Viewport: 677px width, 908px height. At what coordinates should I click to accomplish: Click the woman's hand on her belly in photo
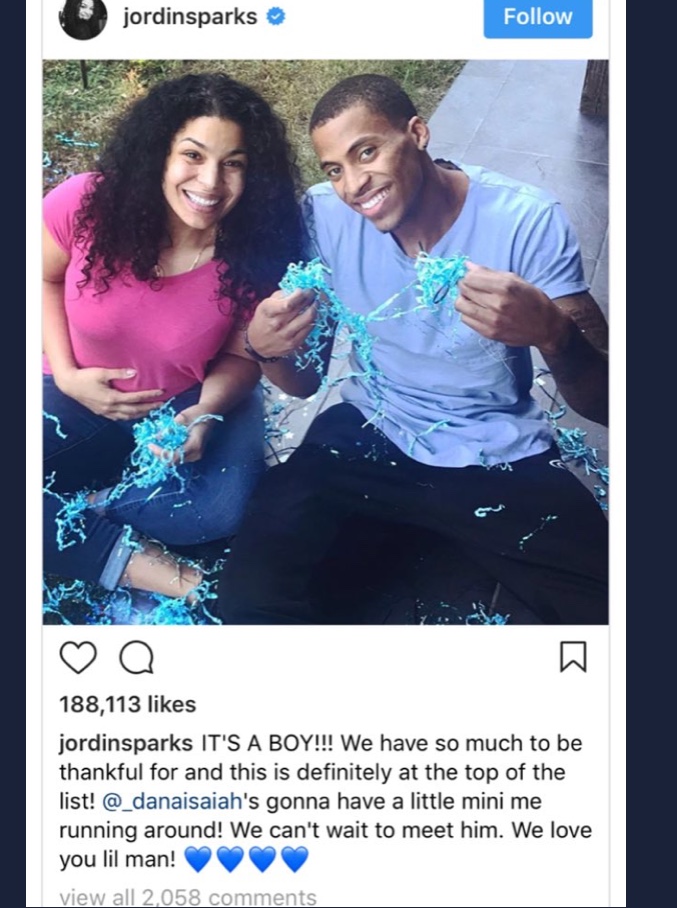[107, 393]
